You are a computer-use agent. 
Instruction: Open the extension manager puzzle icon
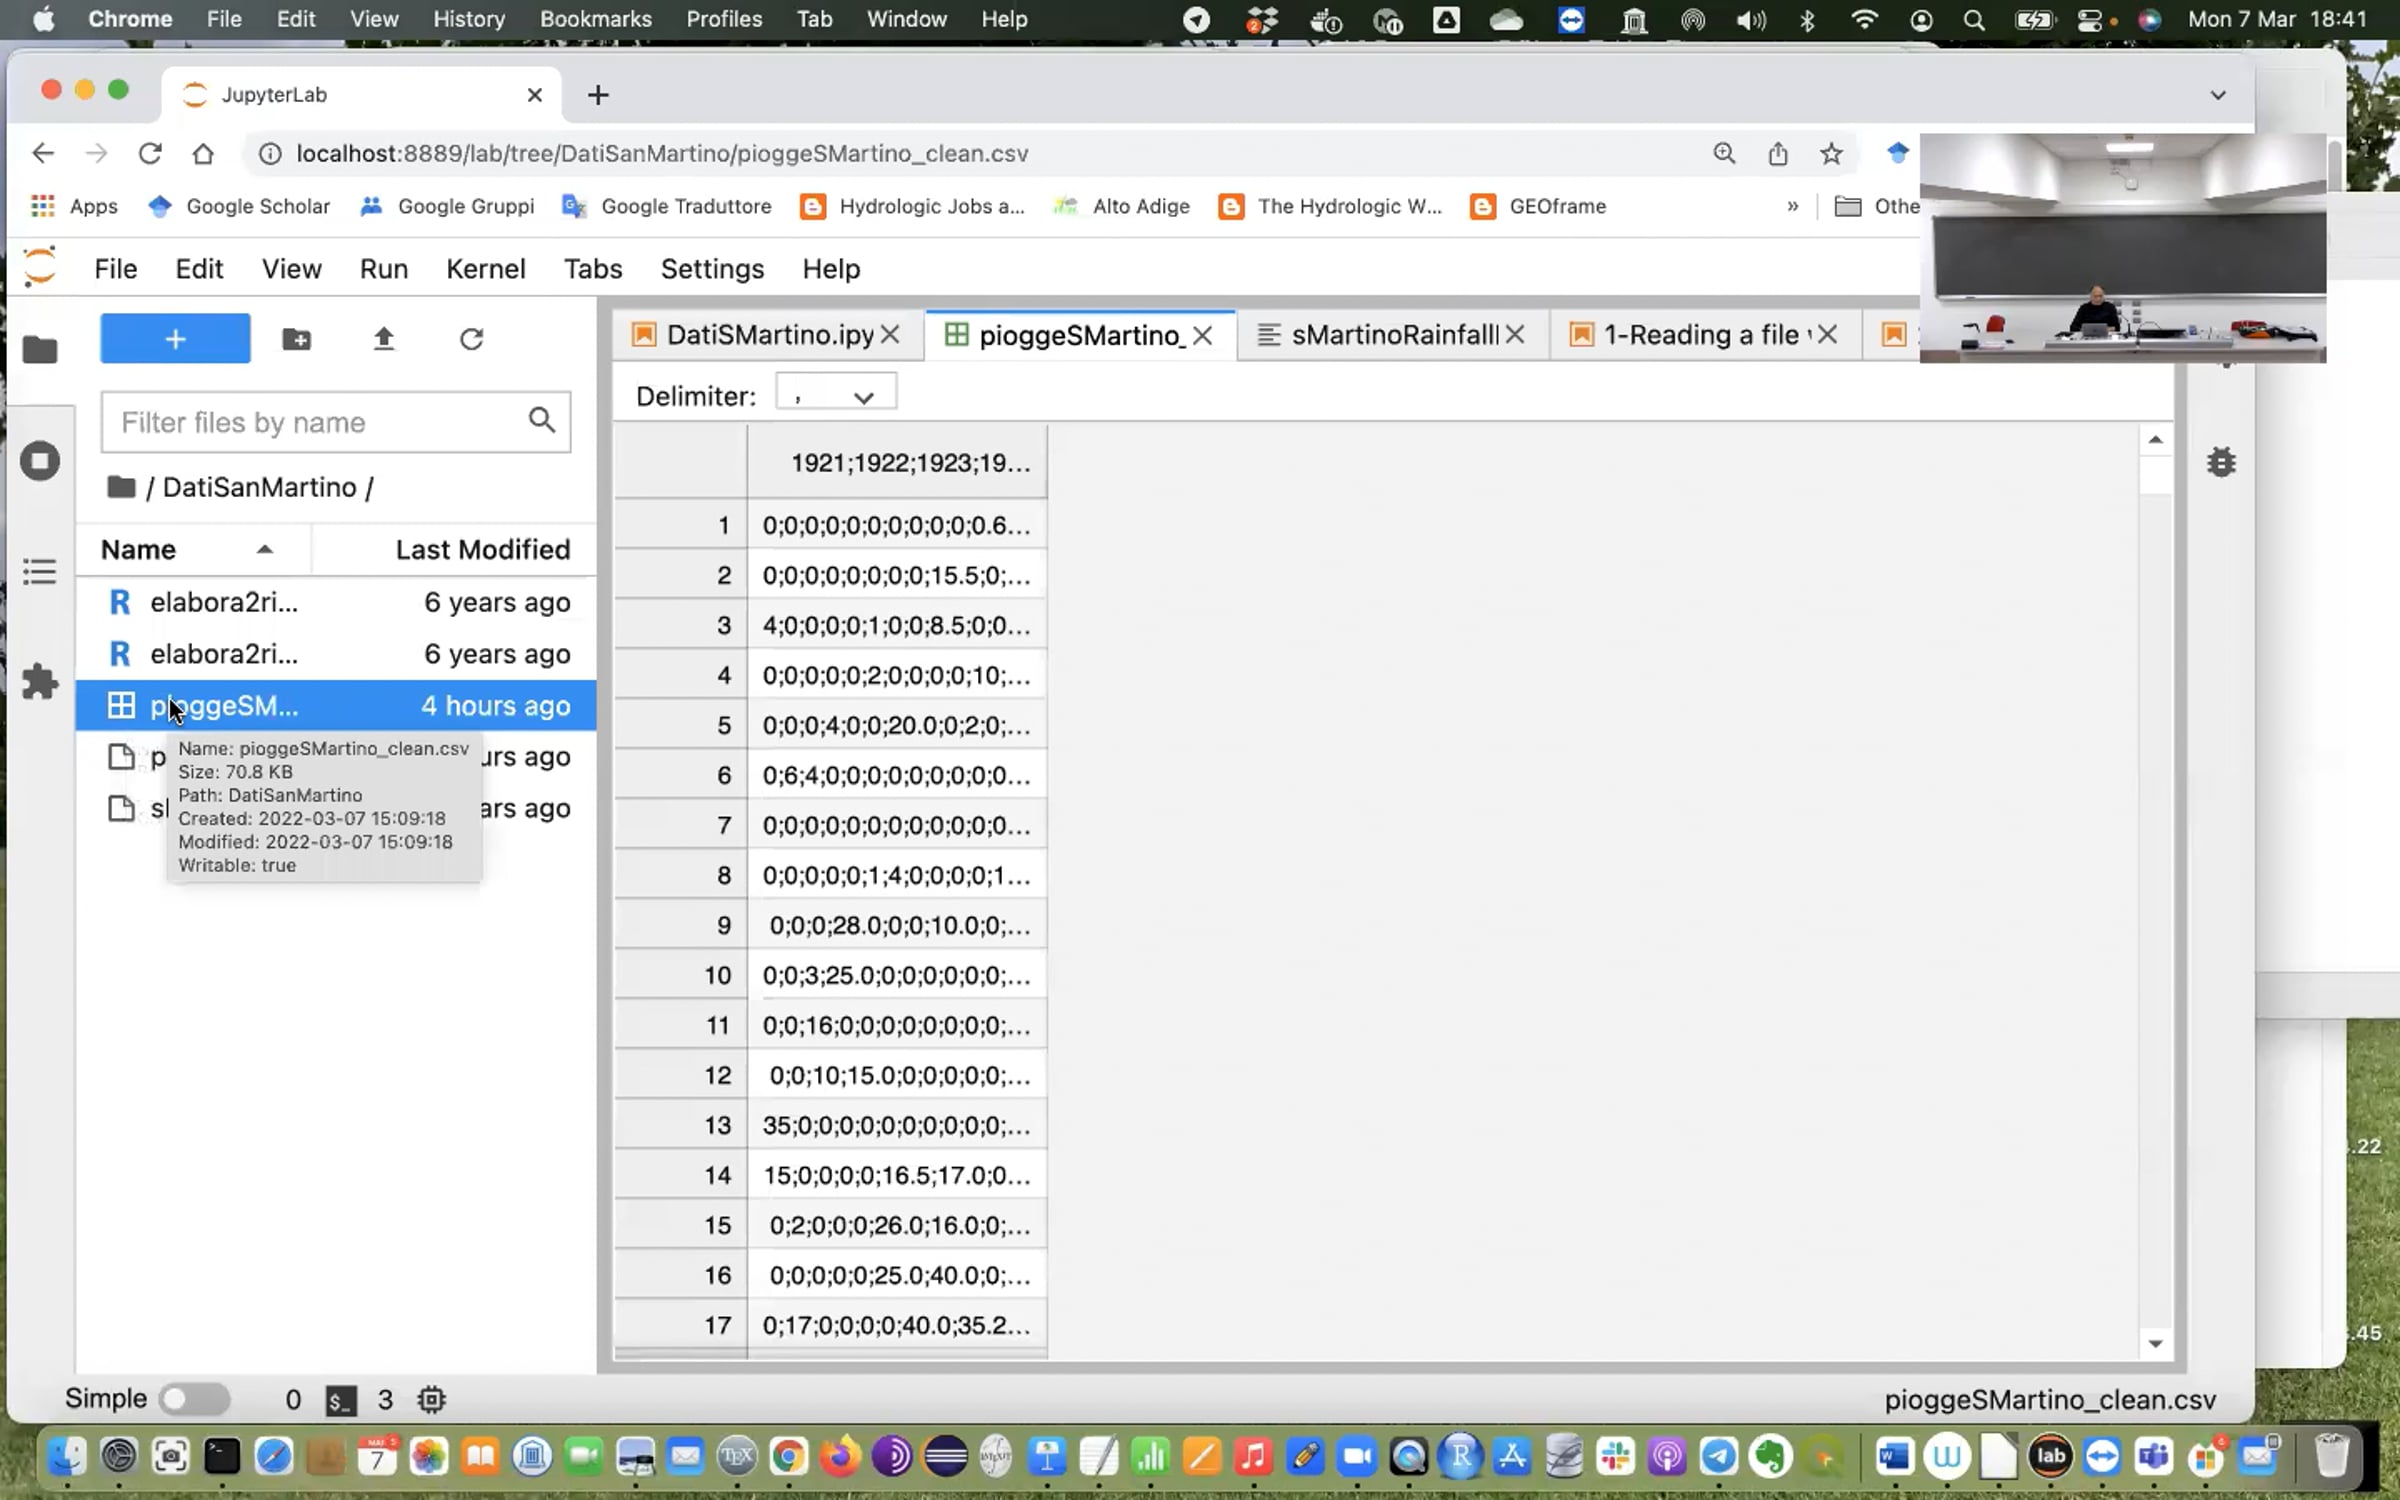click(x=40, y=682)
